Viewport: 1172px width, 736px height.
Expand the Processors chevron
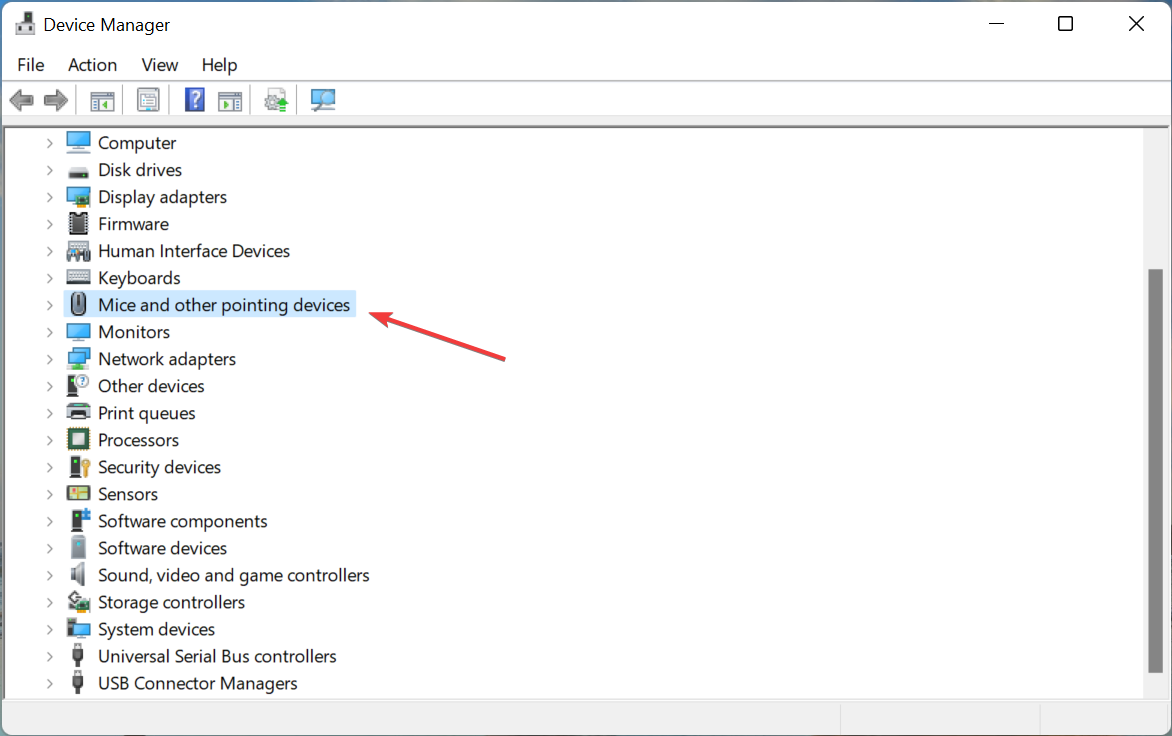point(49,440)
